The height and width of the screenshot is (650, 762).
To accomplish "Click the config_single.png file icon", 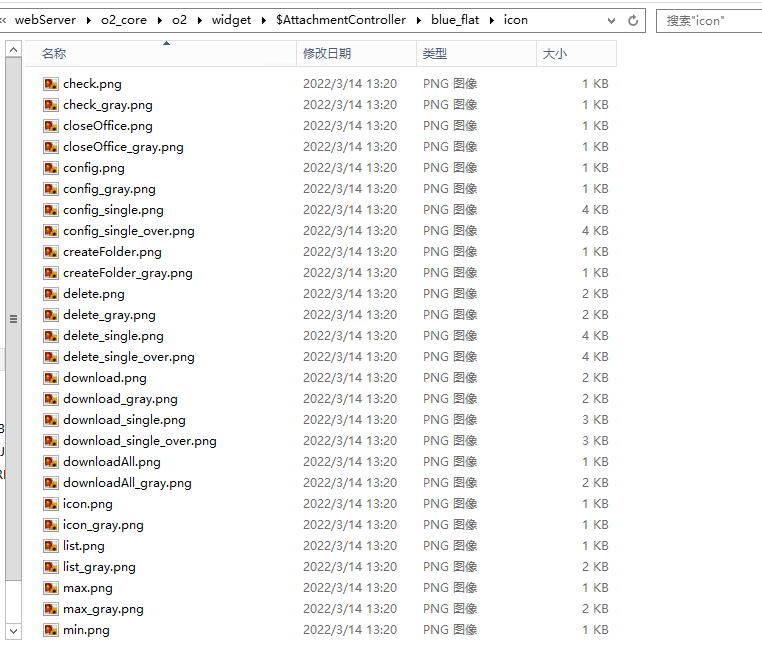I will point(51,210).
